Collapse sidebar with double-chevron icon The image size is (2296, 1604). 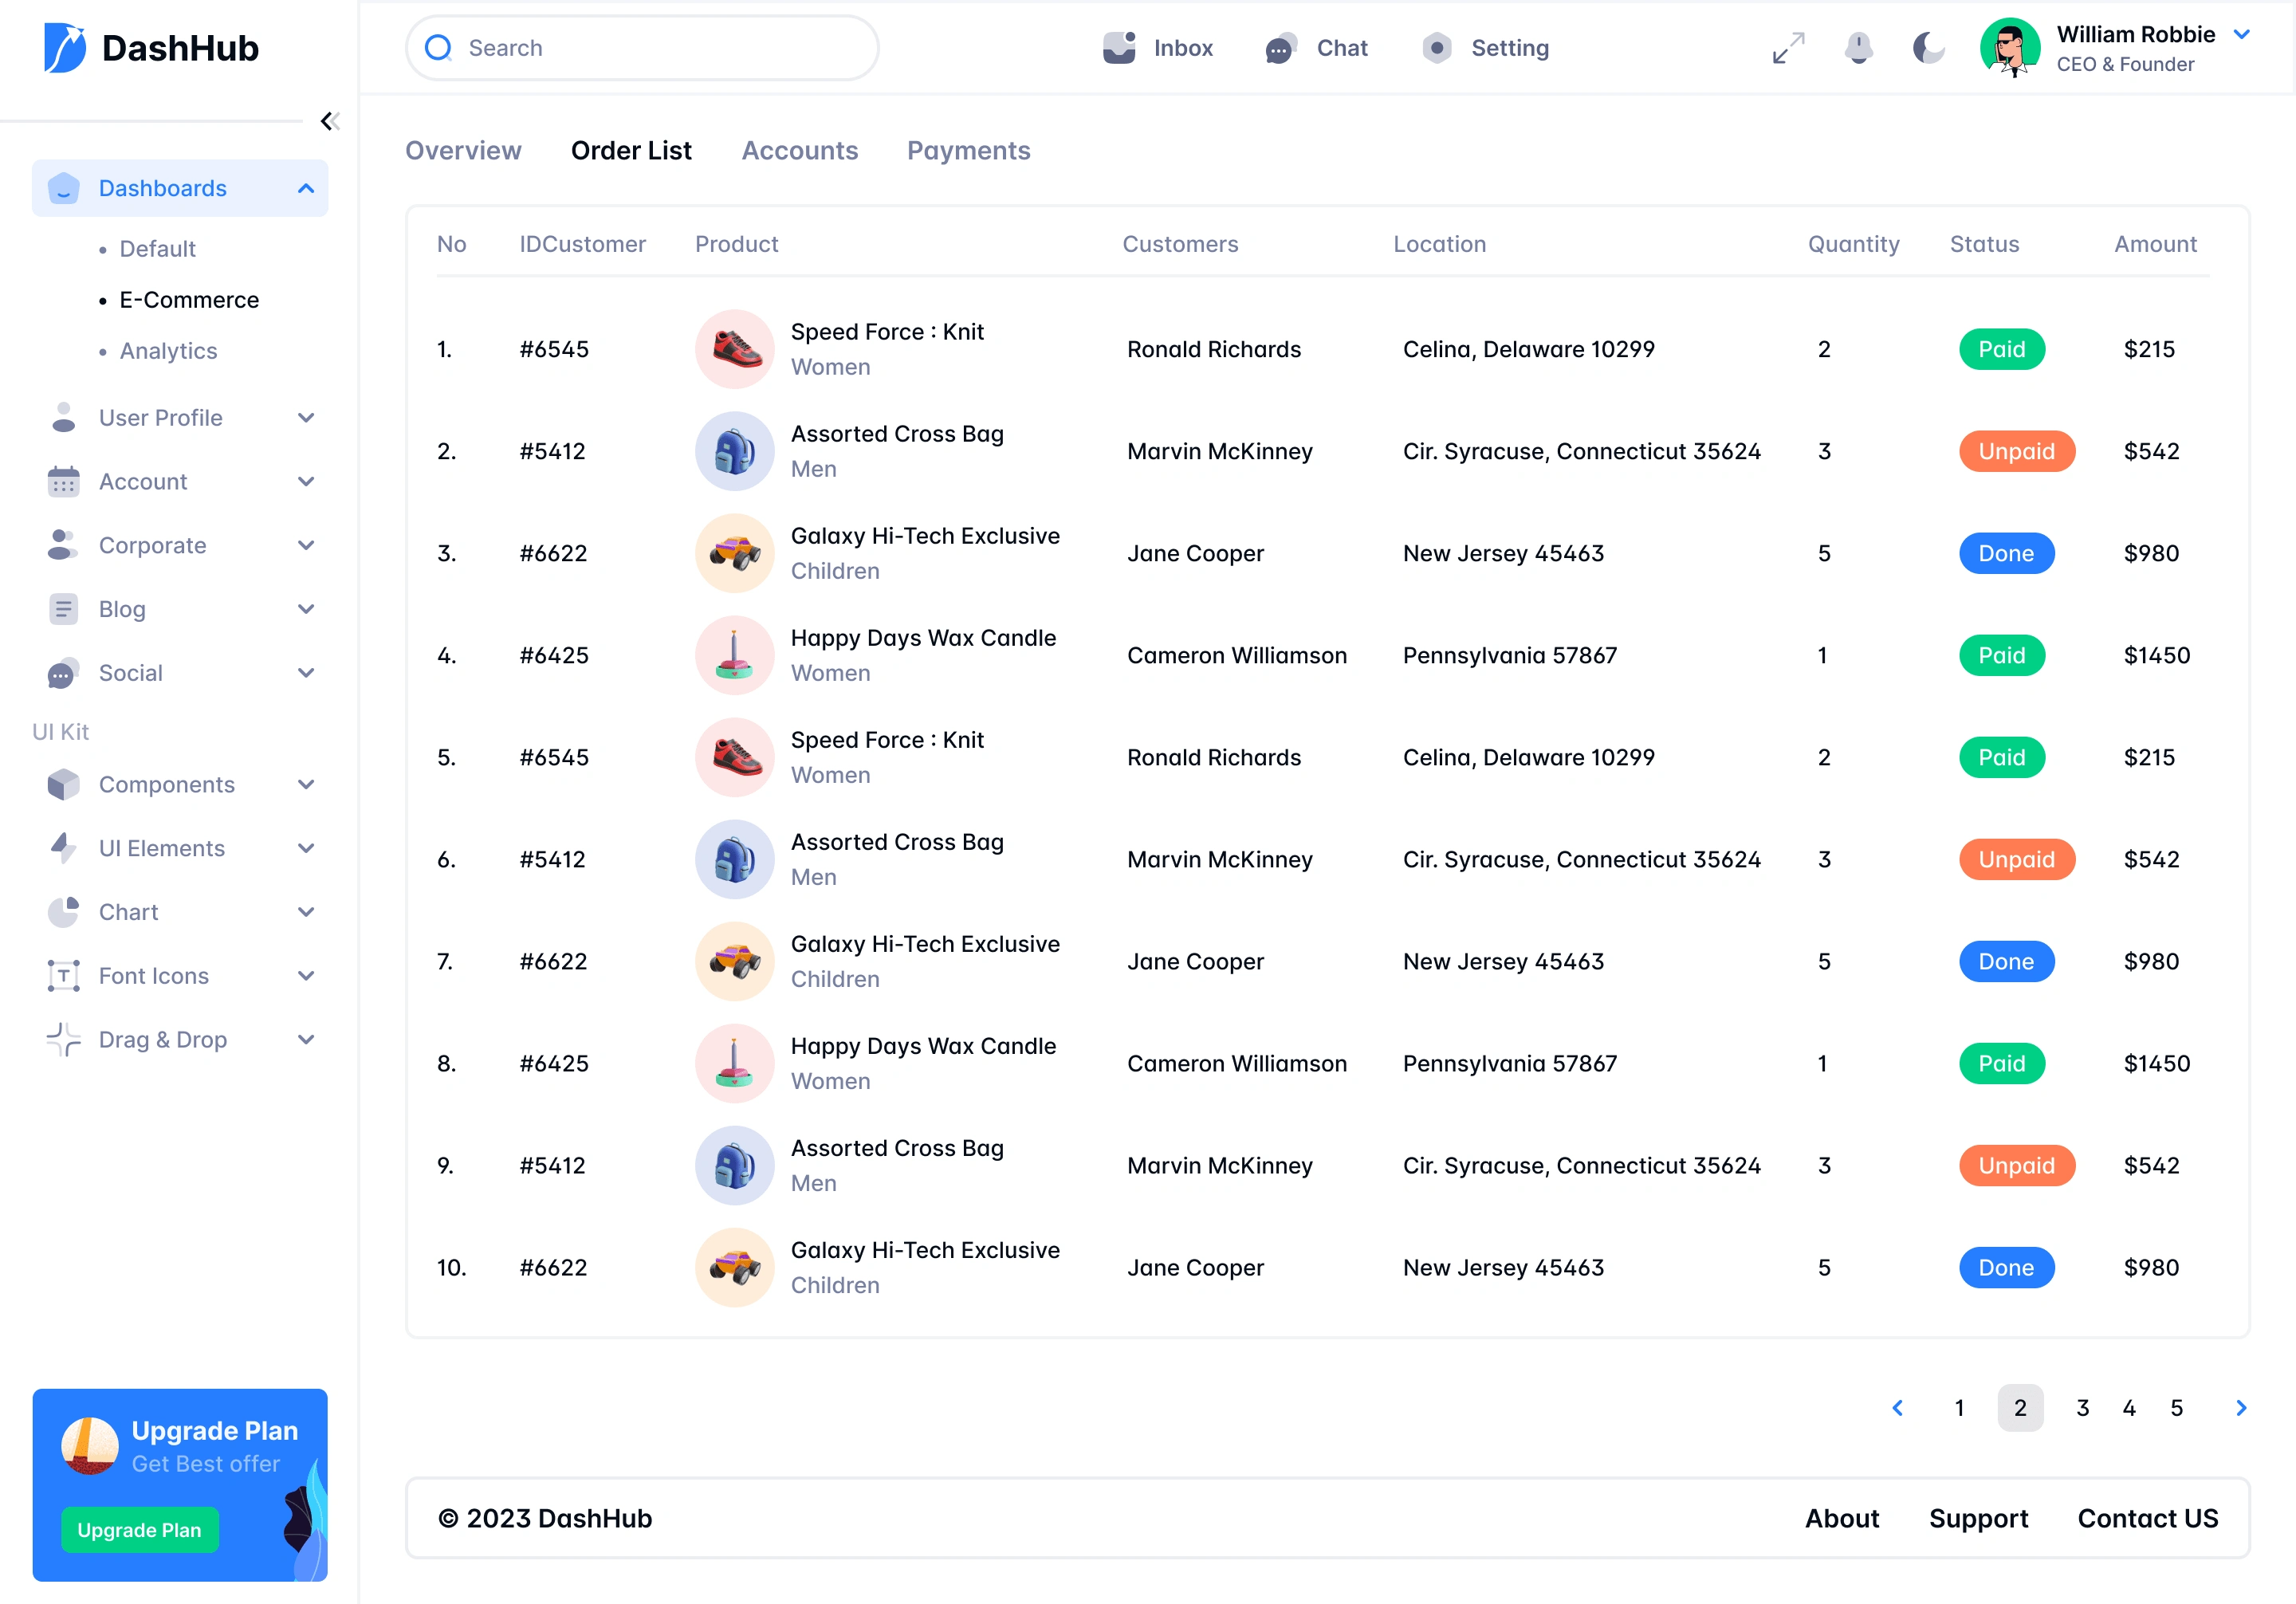tap(329, 121)
